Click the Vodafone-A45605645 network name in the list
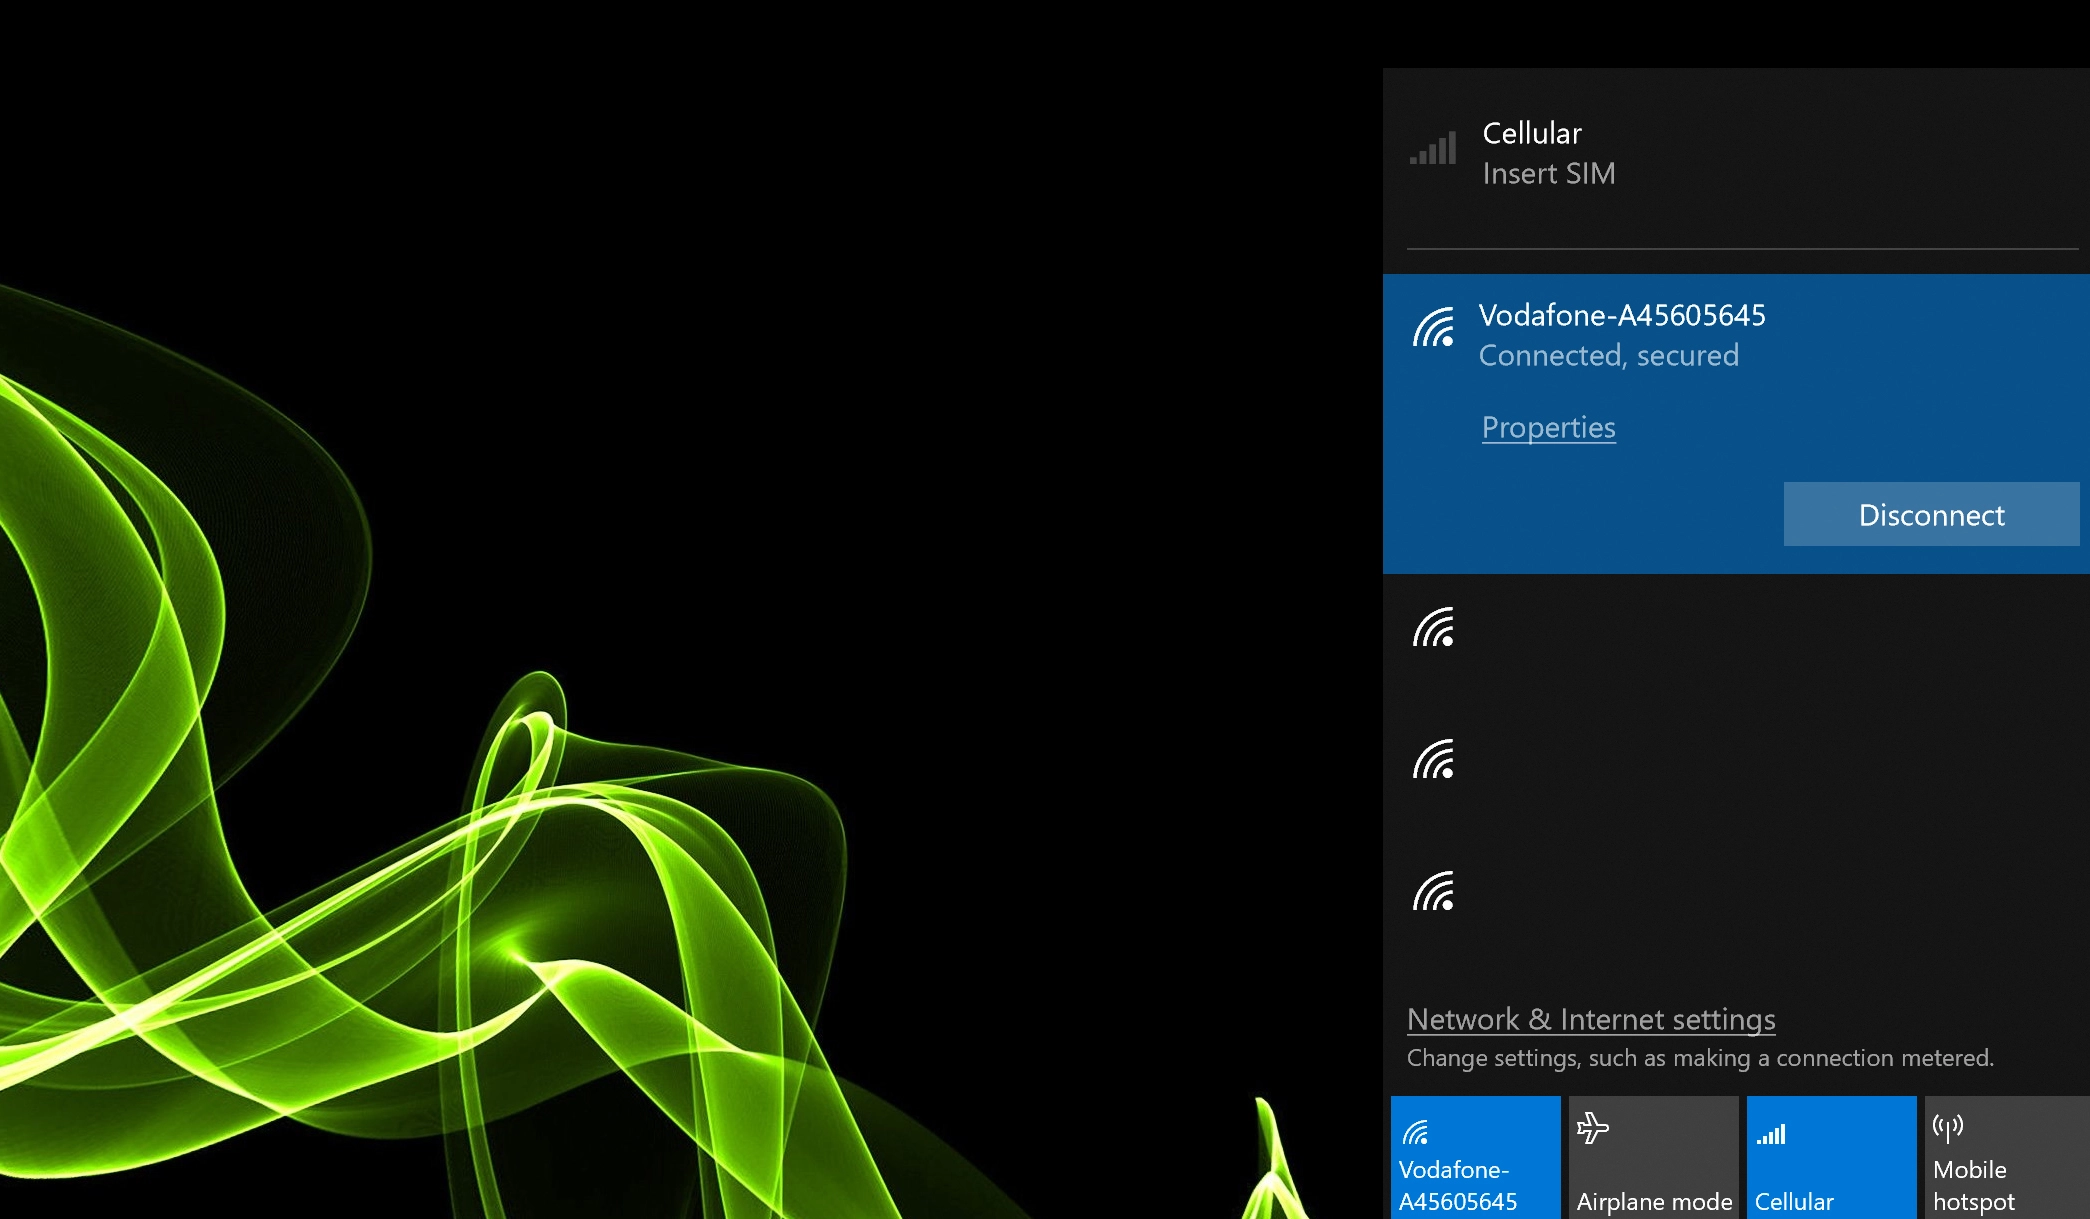This screenshot has height=1219, width=2090. tap(1621, 316)
